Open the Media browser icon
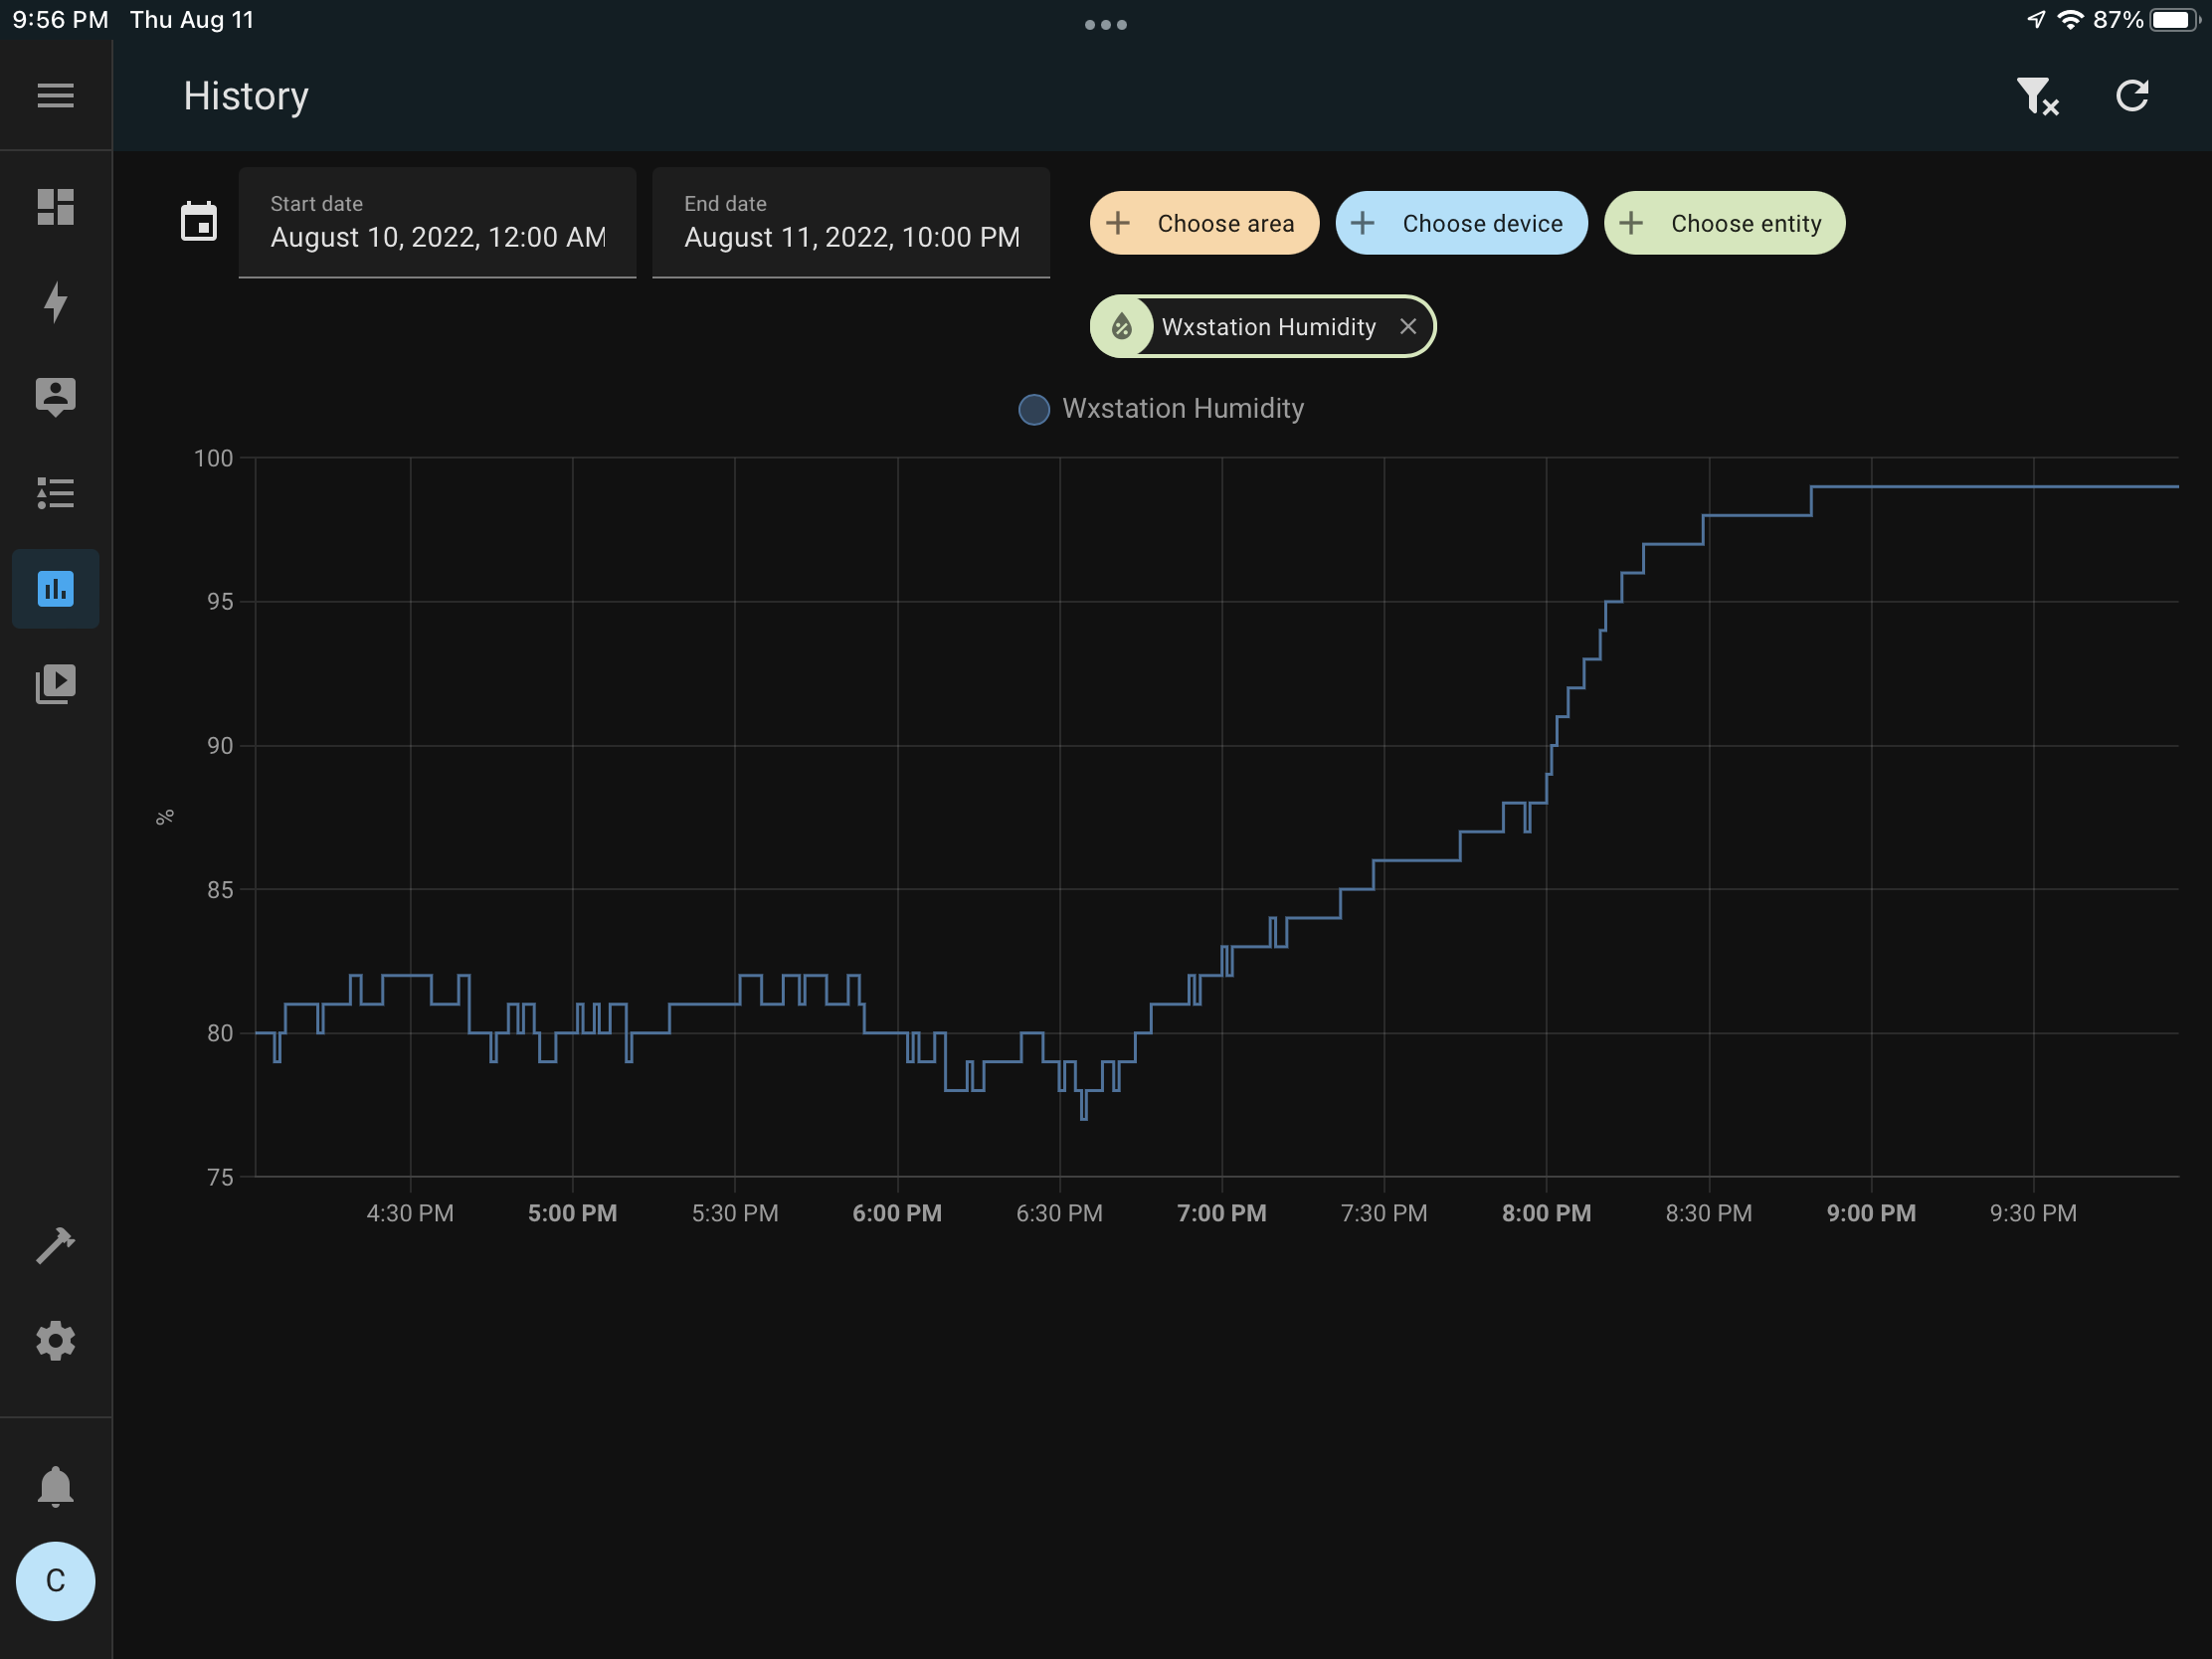The image size is (2212, 1659). point(55,683)
